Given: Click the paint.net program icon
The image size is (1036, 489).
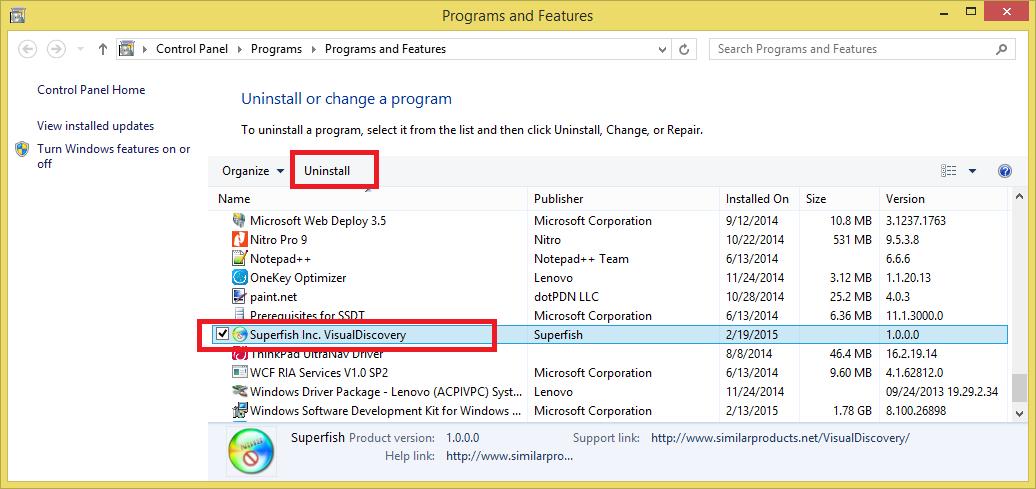Looking at the screenshot, I should click(x=239, y=297).
